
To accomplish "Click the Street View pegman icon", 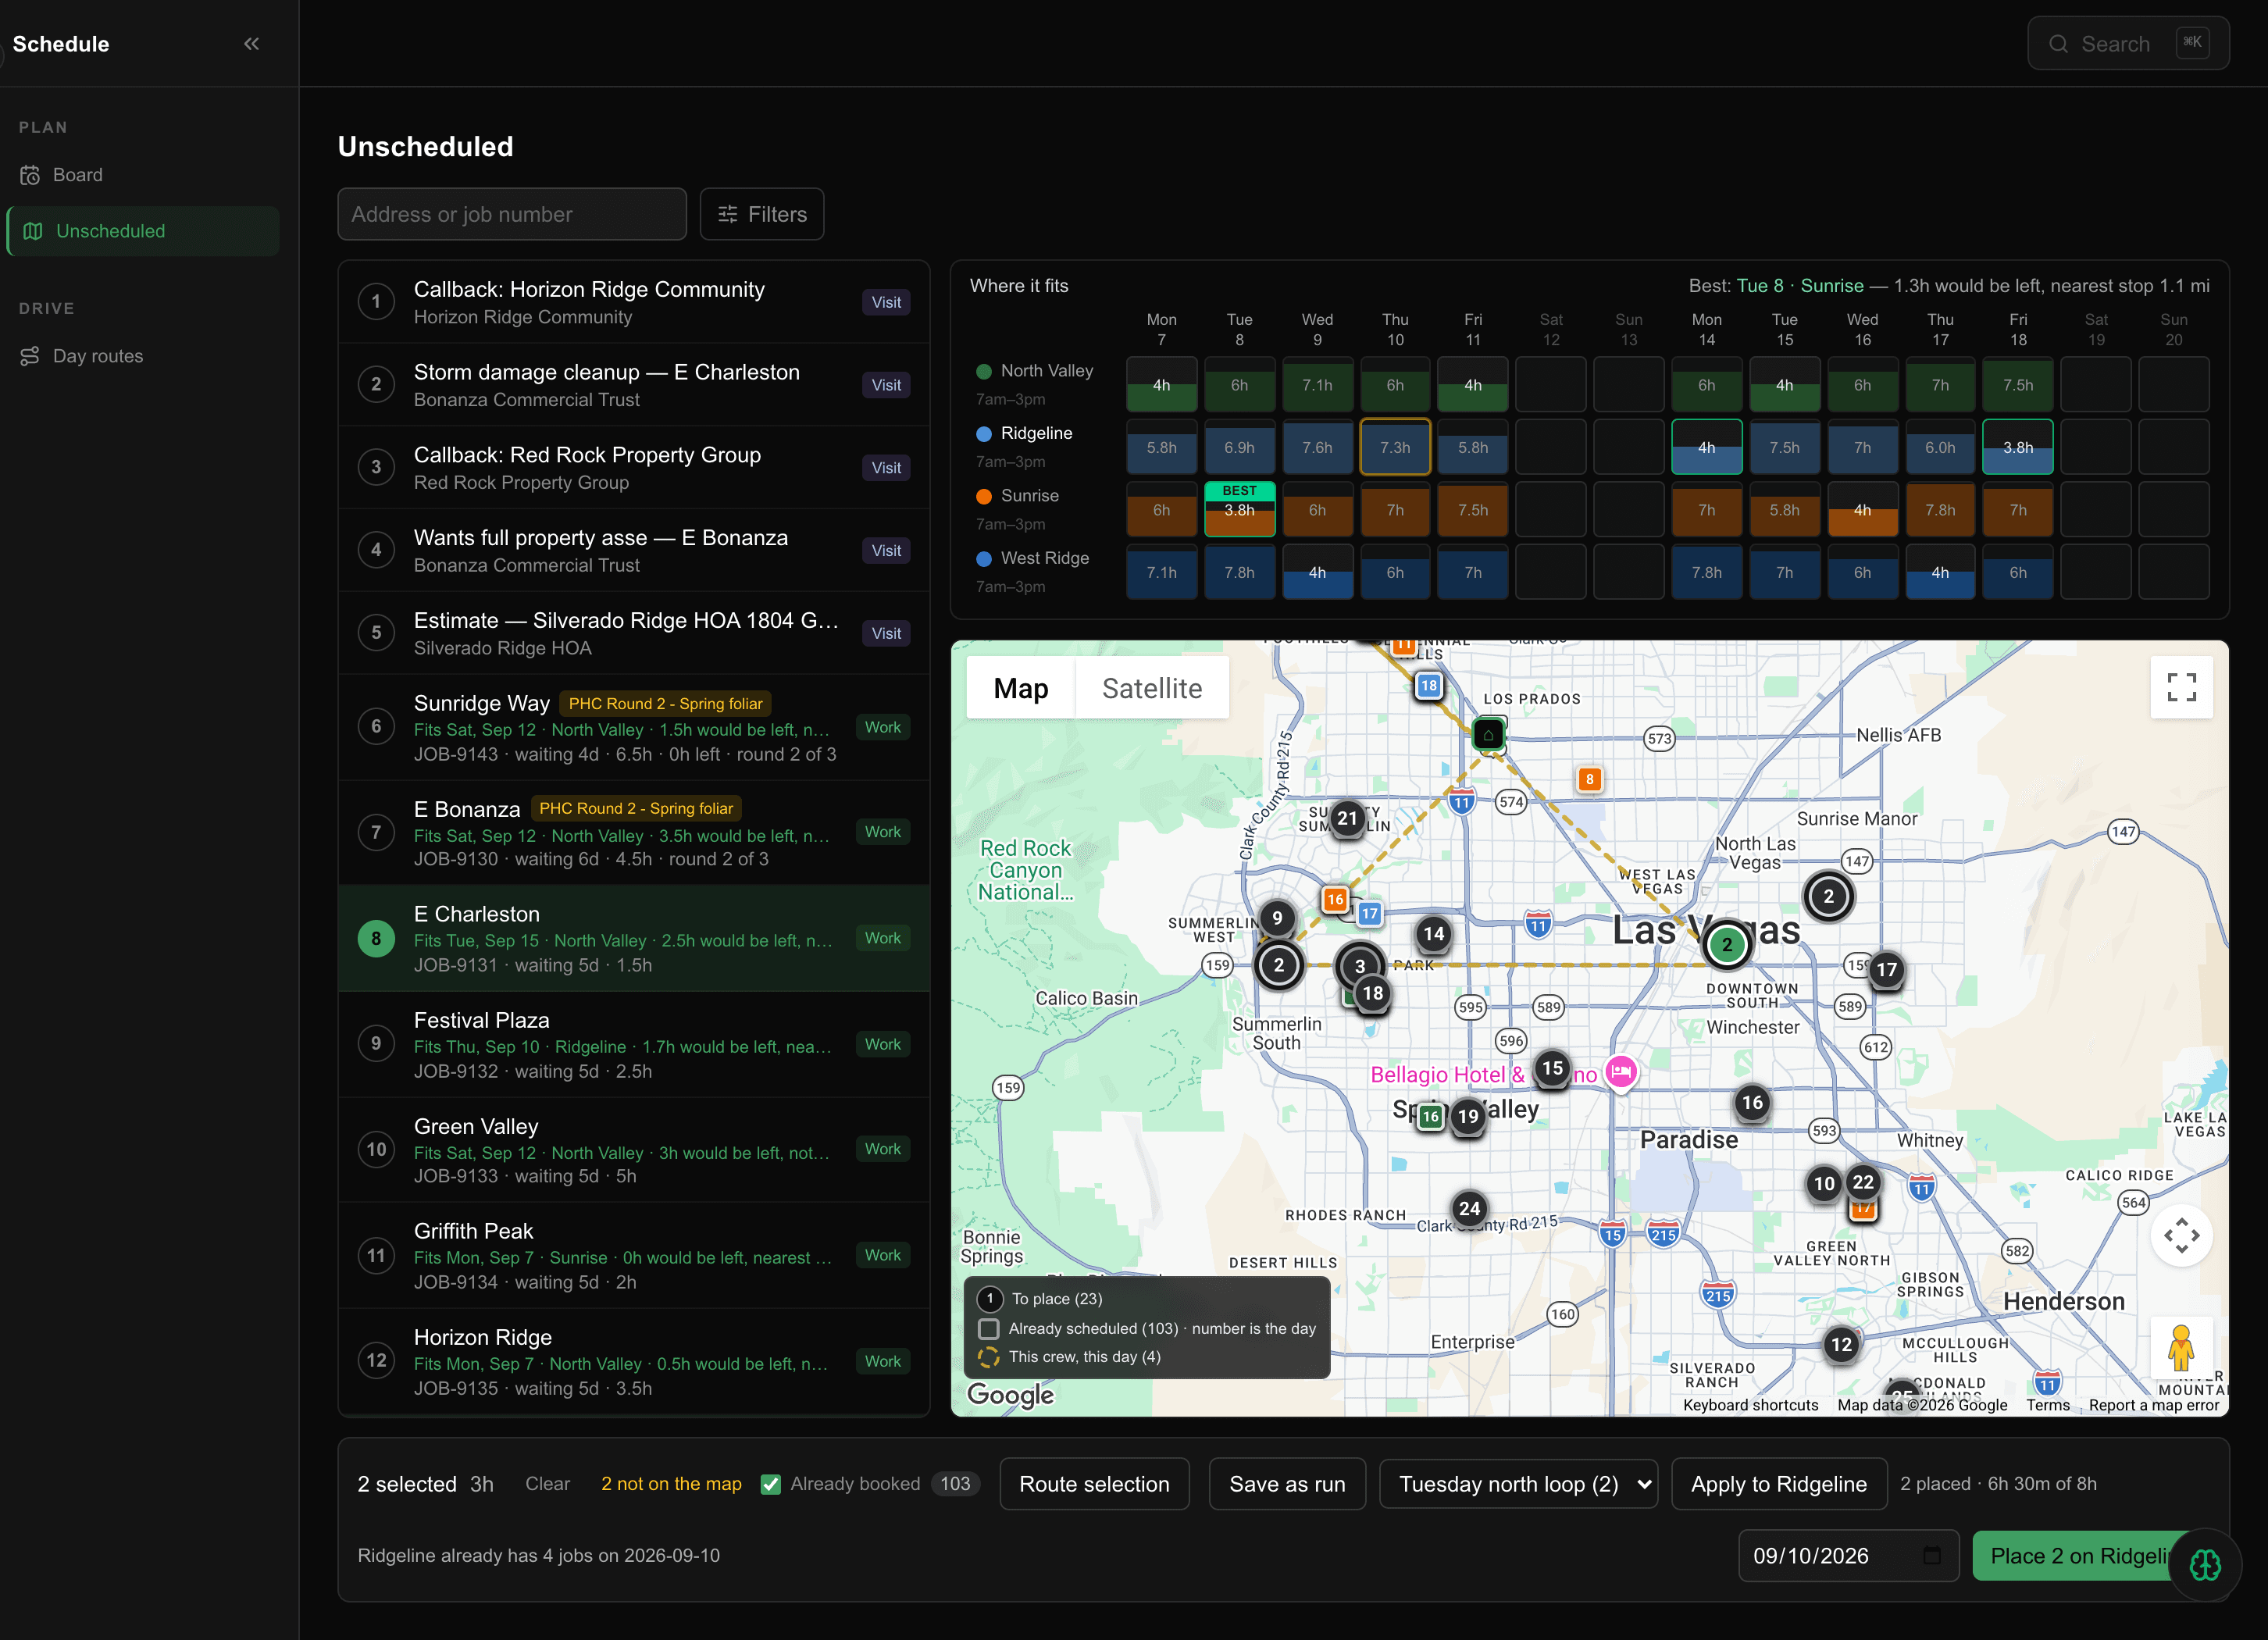I will pos(2181,1348).
